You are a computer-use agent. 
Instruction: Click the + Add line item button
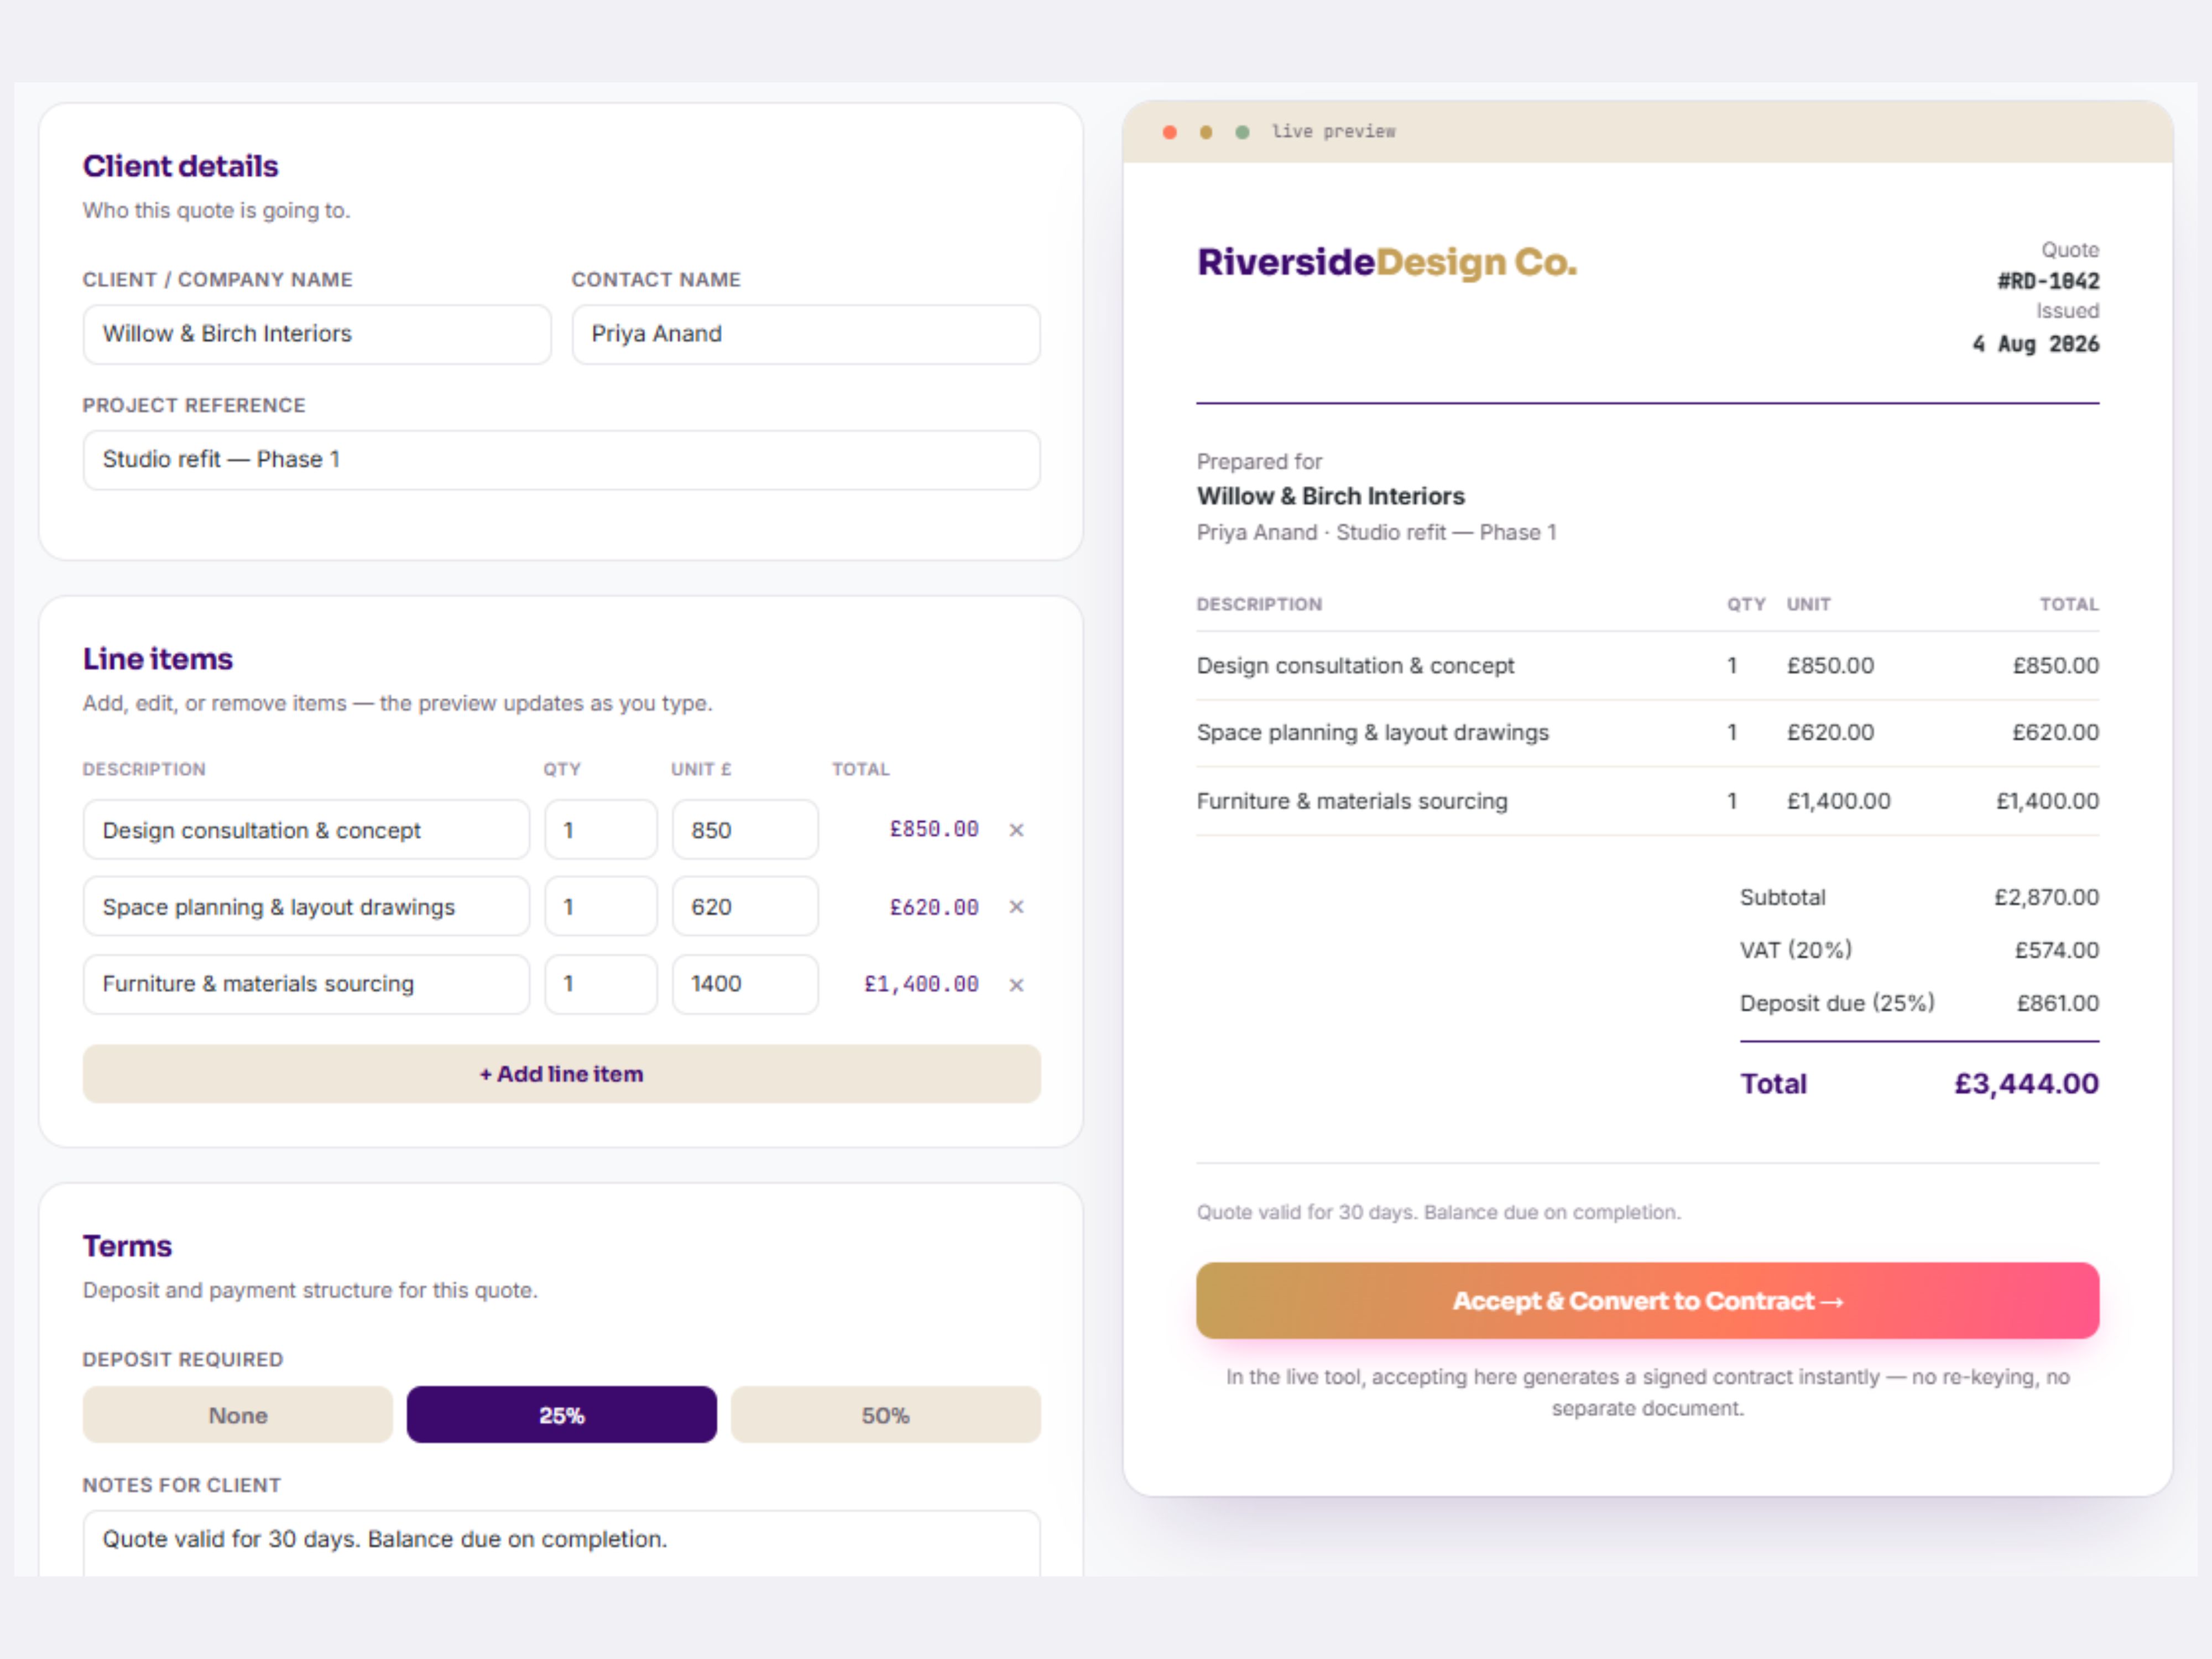click(x=562, y=1074)
